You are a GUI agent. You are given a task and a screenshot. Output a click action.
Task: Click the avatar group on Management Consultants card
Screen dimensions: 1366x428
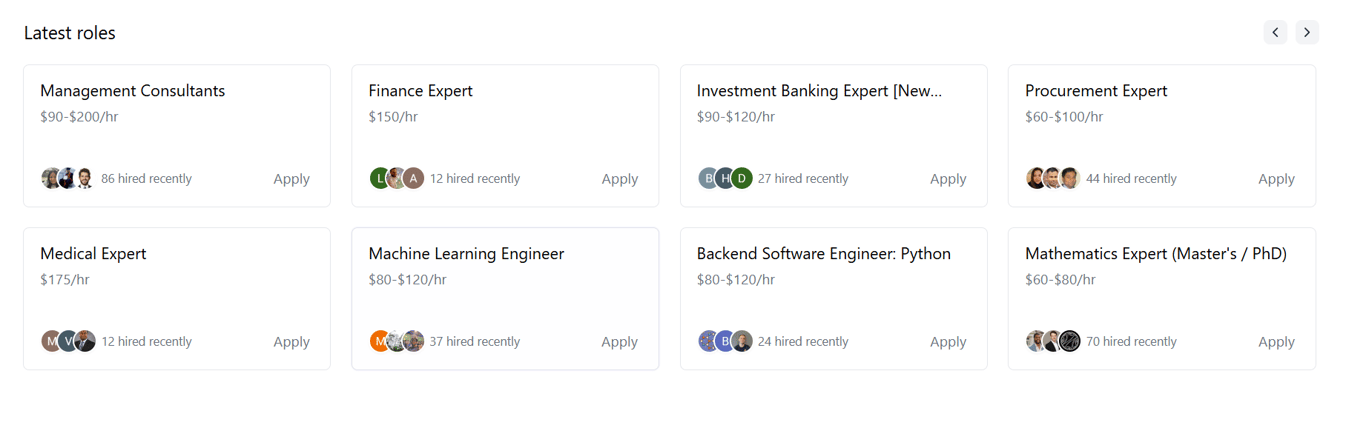tap(68, 178)
